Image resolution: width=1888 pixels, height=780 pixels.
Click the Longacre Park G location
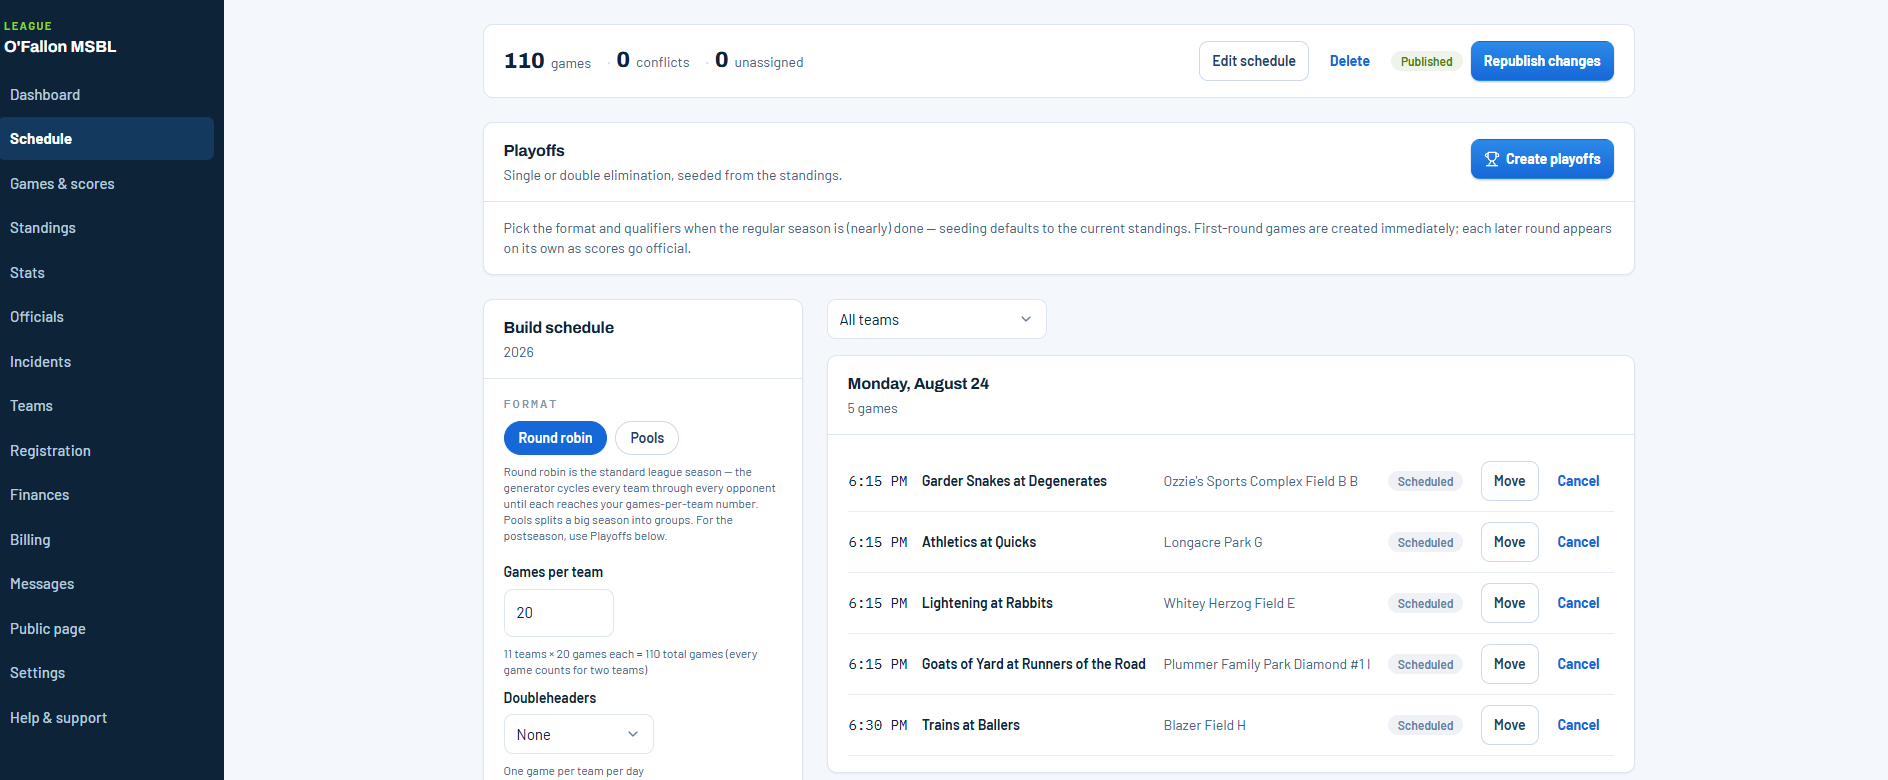pyautogui.click(x=1213, y=542)
